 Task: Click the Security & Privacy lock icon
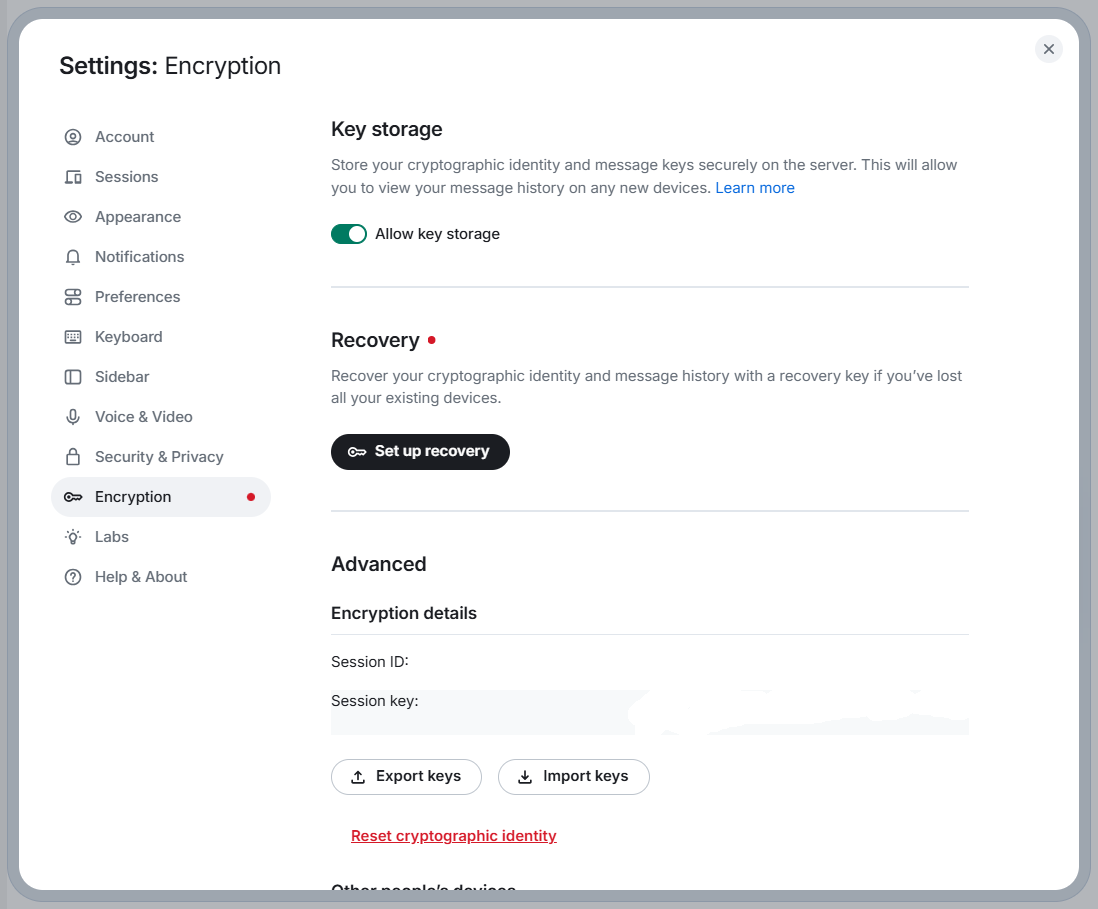click(73, 457)
